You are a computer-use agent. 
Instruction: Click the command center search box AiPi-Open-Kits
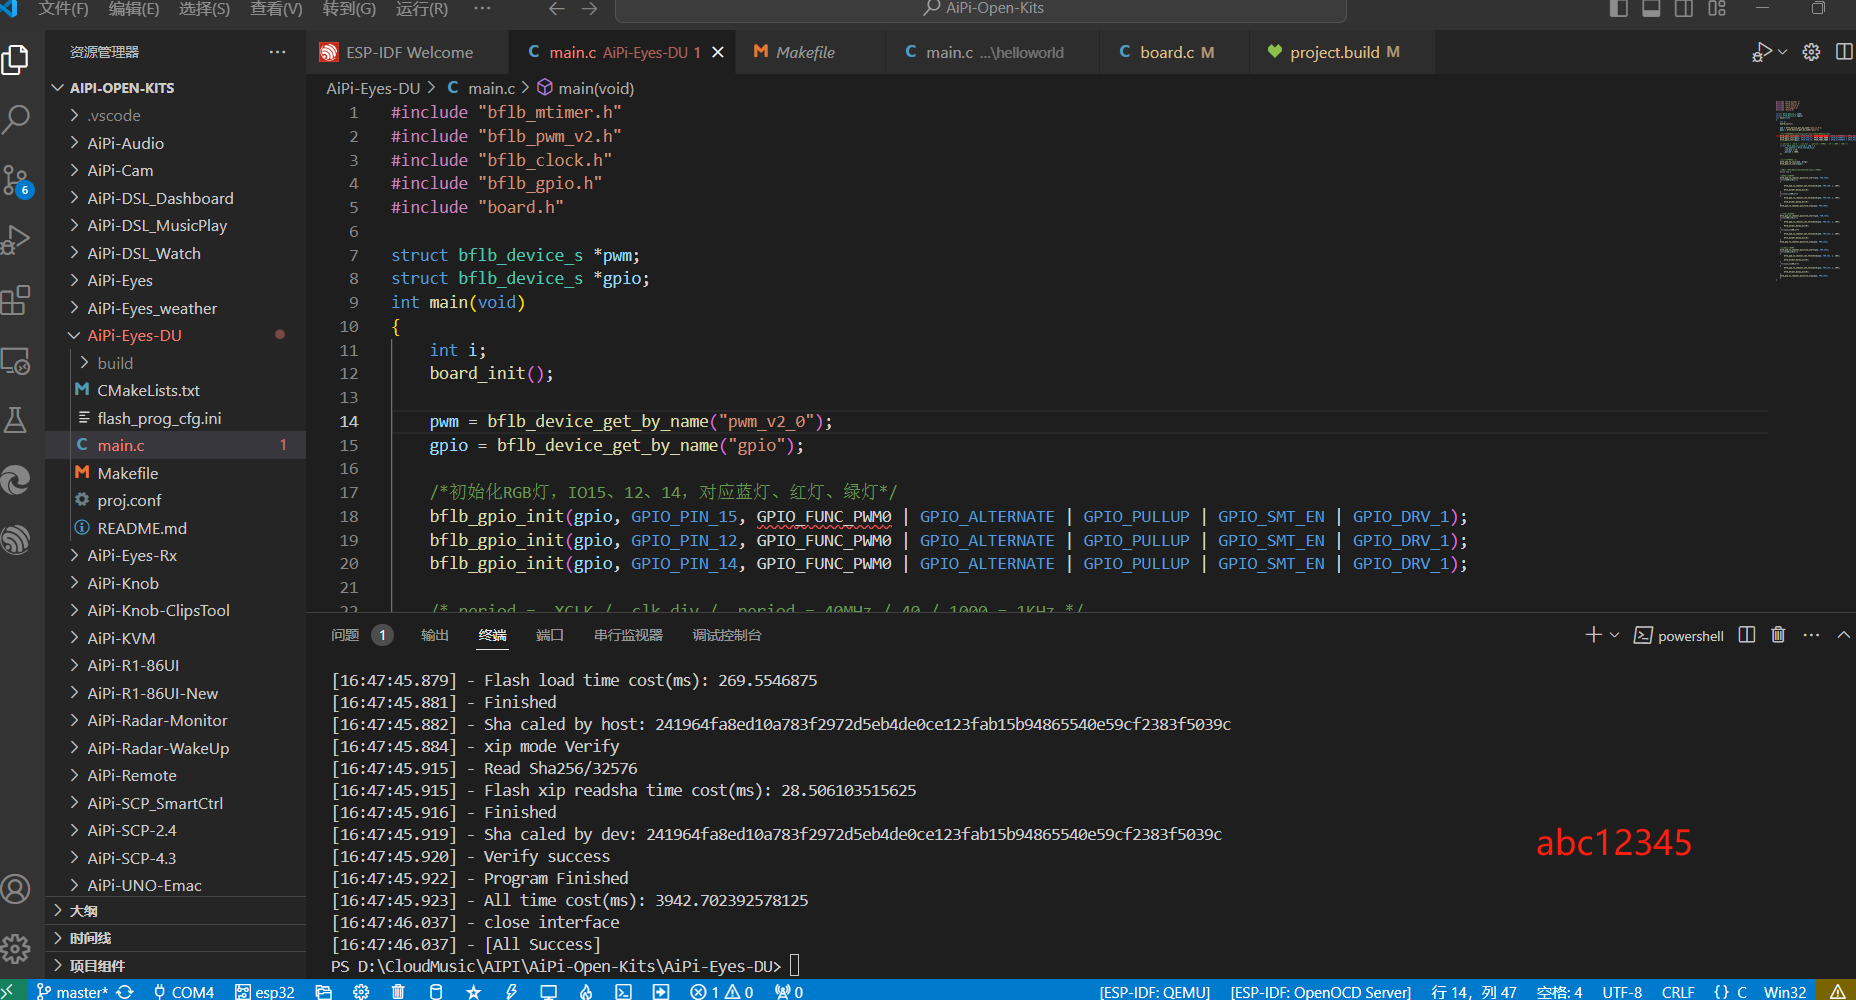pos(981,9)
